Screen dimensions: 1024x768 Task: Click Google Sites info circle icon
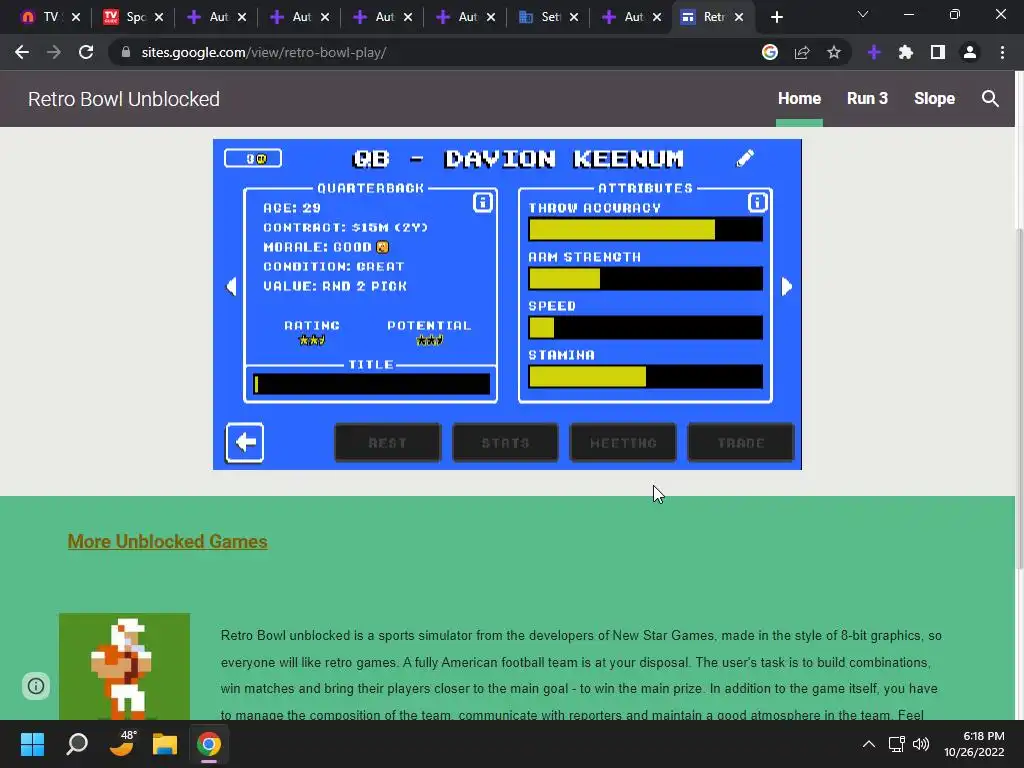pos(36,686)
